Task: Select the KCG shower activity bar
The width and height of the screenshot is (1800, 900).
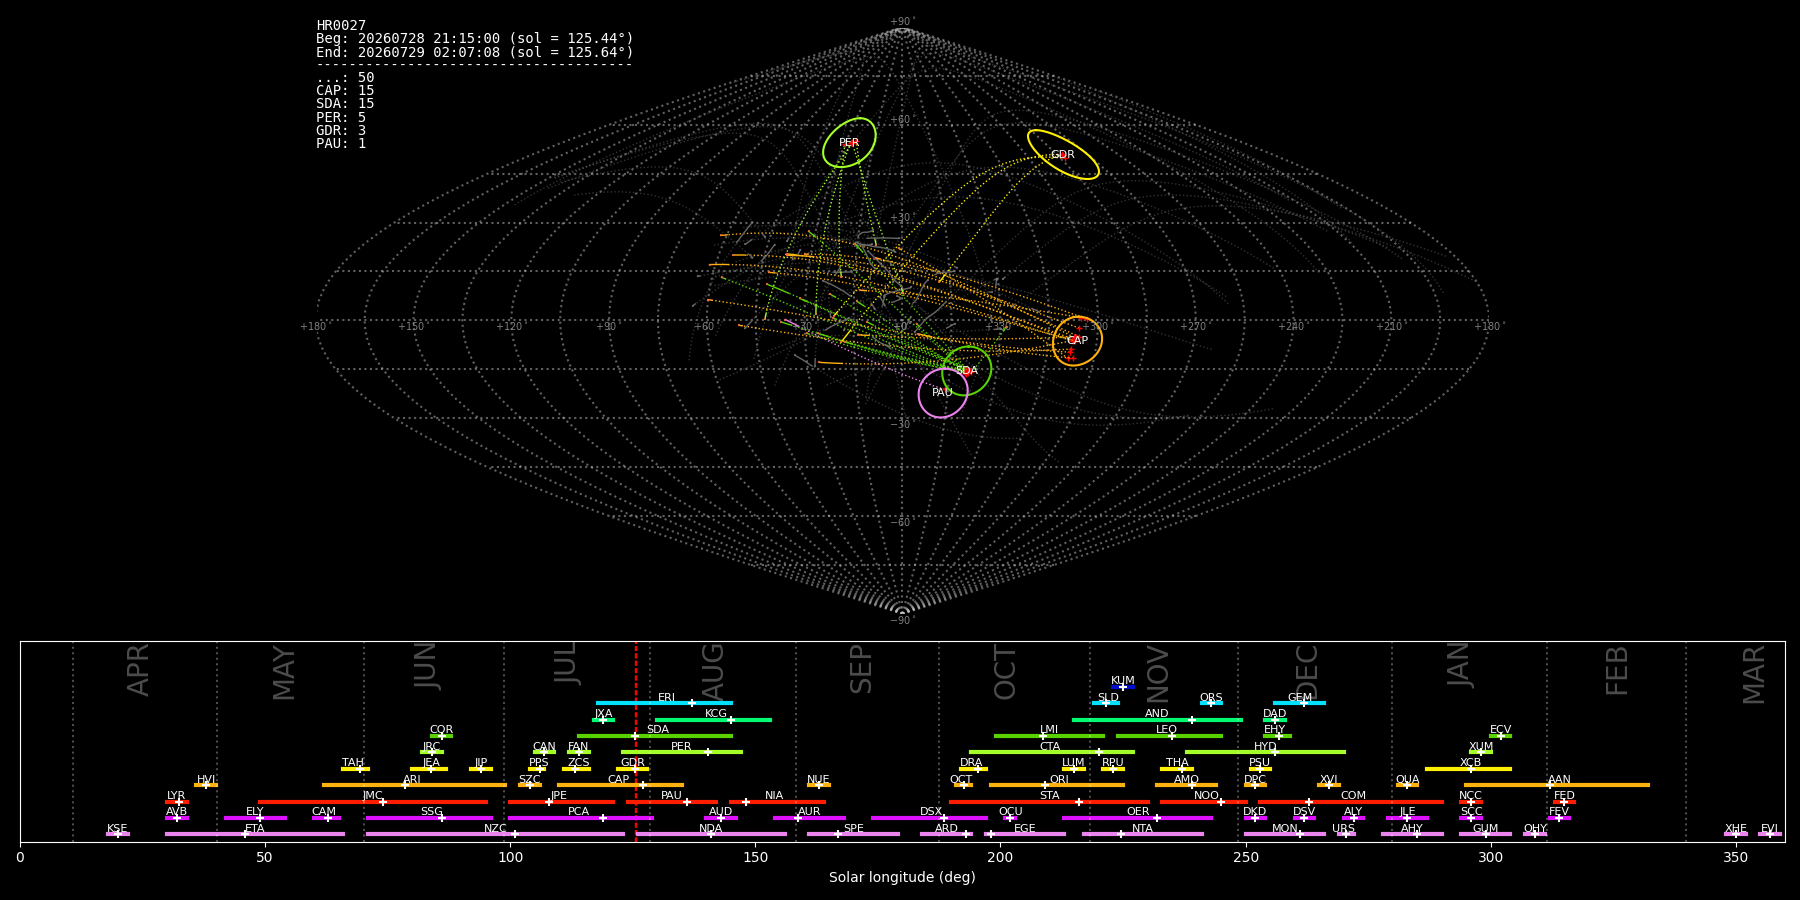Action: [713, 720]
